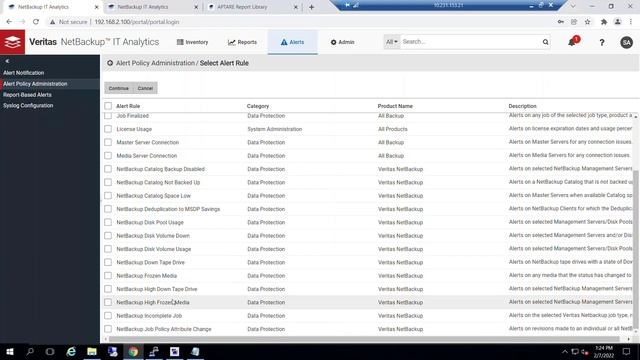Open Alert Policy Administration in sidebar

pos(35,84)
